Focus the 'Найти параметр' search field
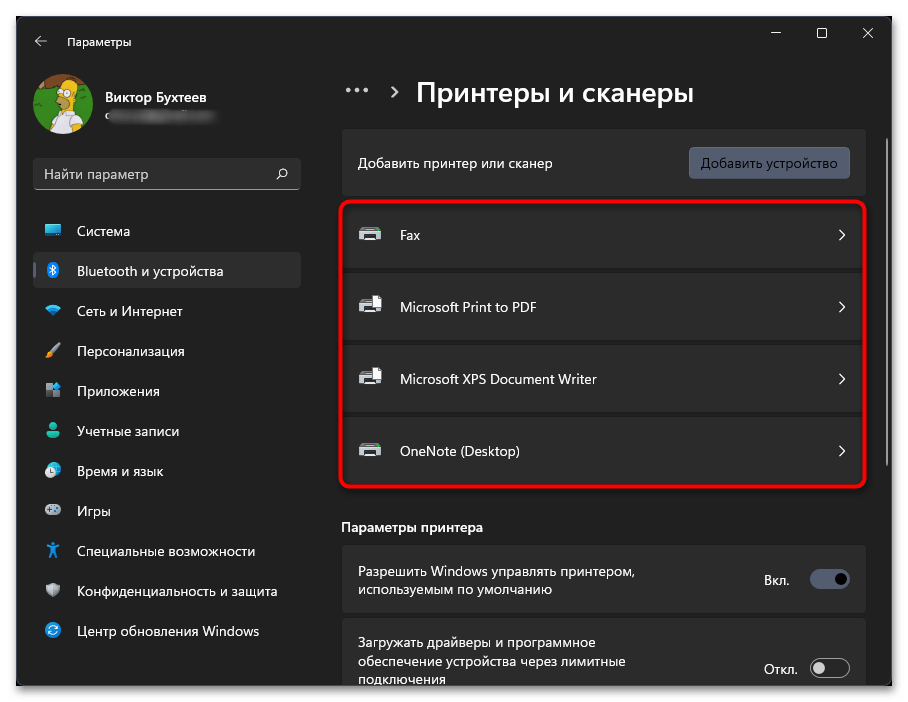This screenshot has height=702, width=908. click(167, 174)
